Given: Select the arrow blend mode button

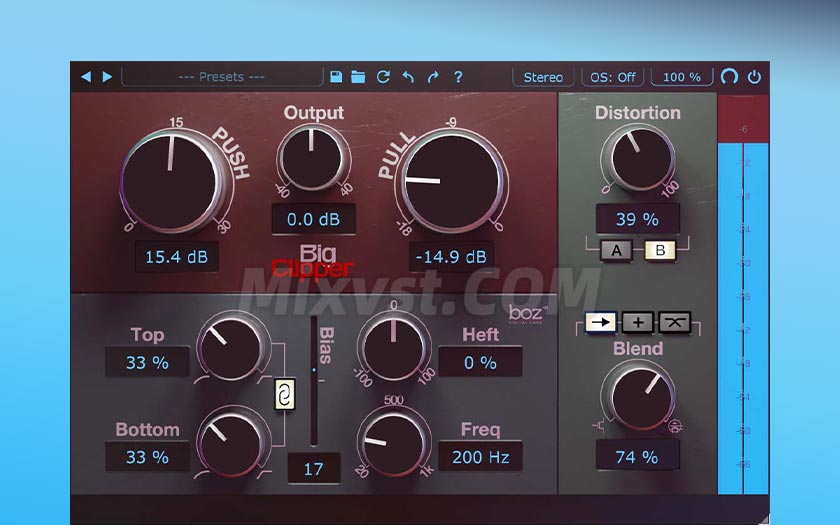Looking at the screenshot, I should [x=602, y=322].
